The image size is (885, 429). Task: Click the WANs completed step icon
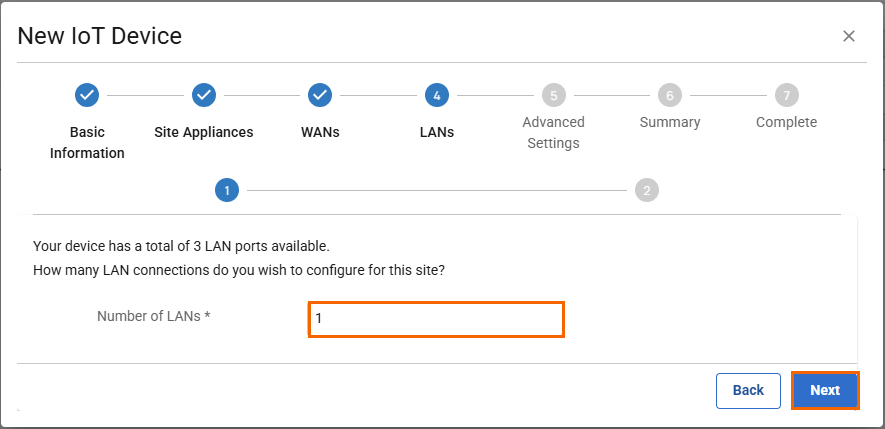coord(320,95)
